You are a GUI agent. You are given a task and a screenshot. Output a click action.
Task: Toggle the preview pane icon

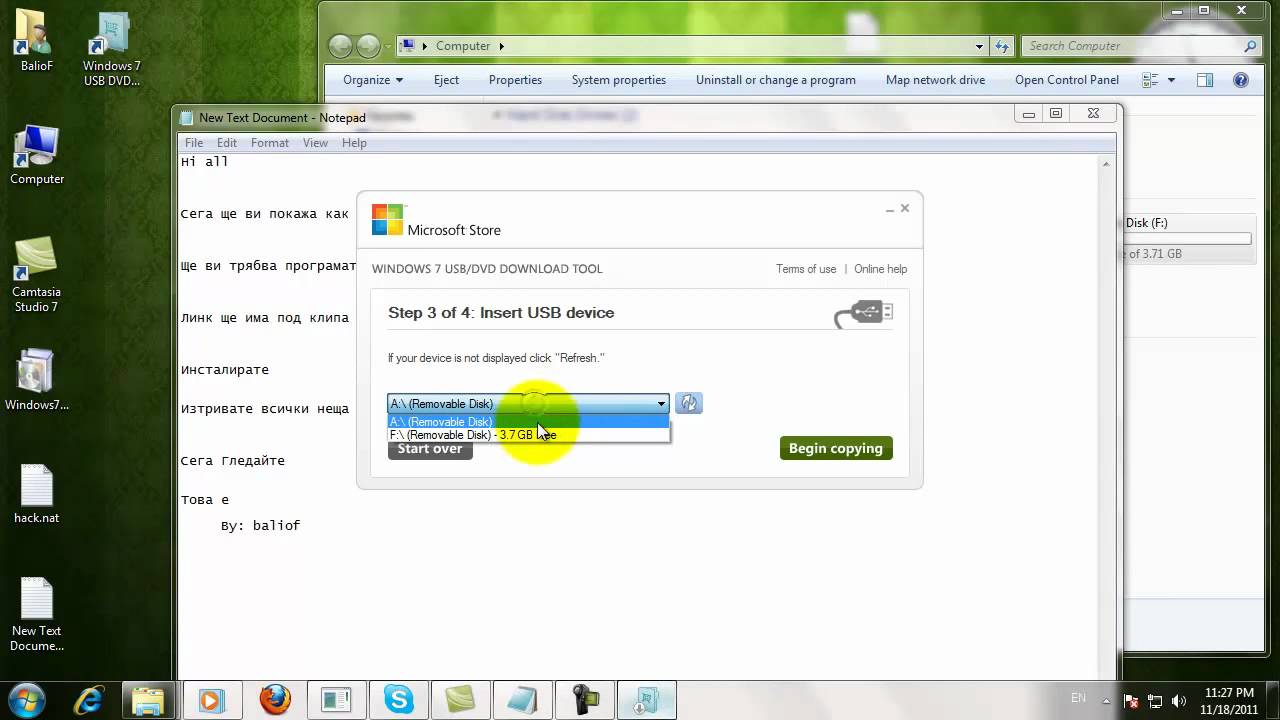pyautogui.click(x=1205, y=80)
